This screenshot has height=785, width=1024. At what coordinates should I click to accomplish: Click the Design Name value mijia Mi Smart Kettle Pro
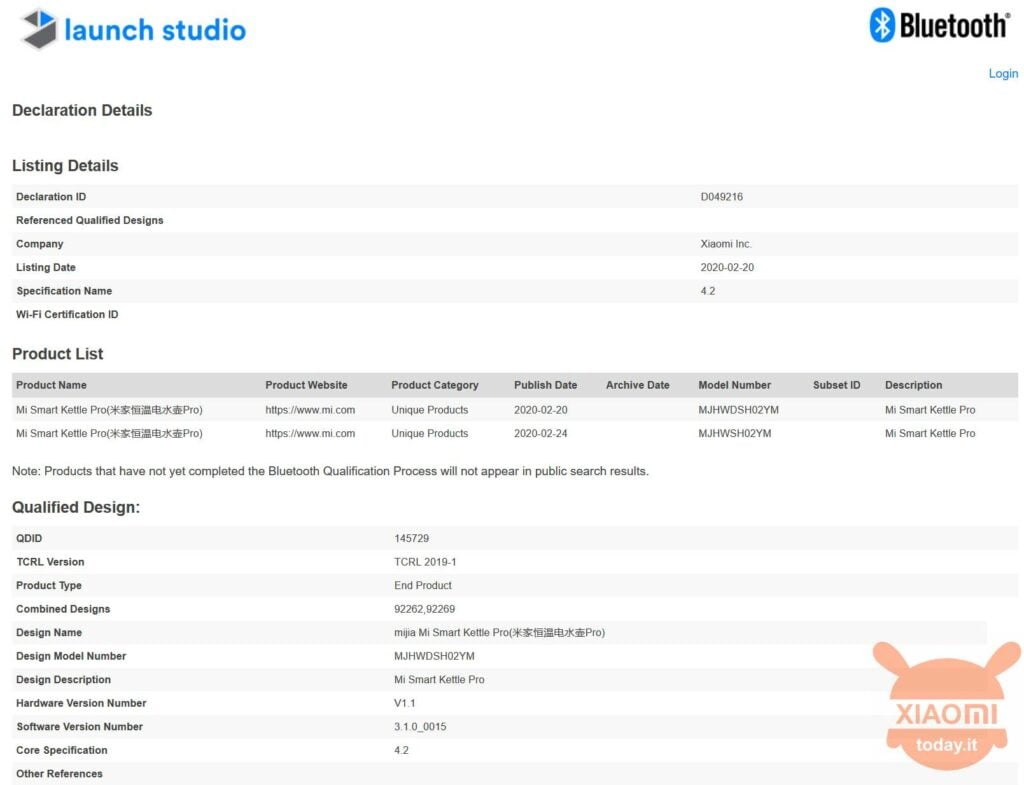pos(500,632)
